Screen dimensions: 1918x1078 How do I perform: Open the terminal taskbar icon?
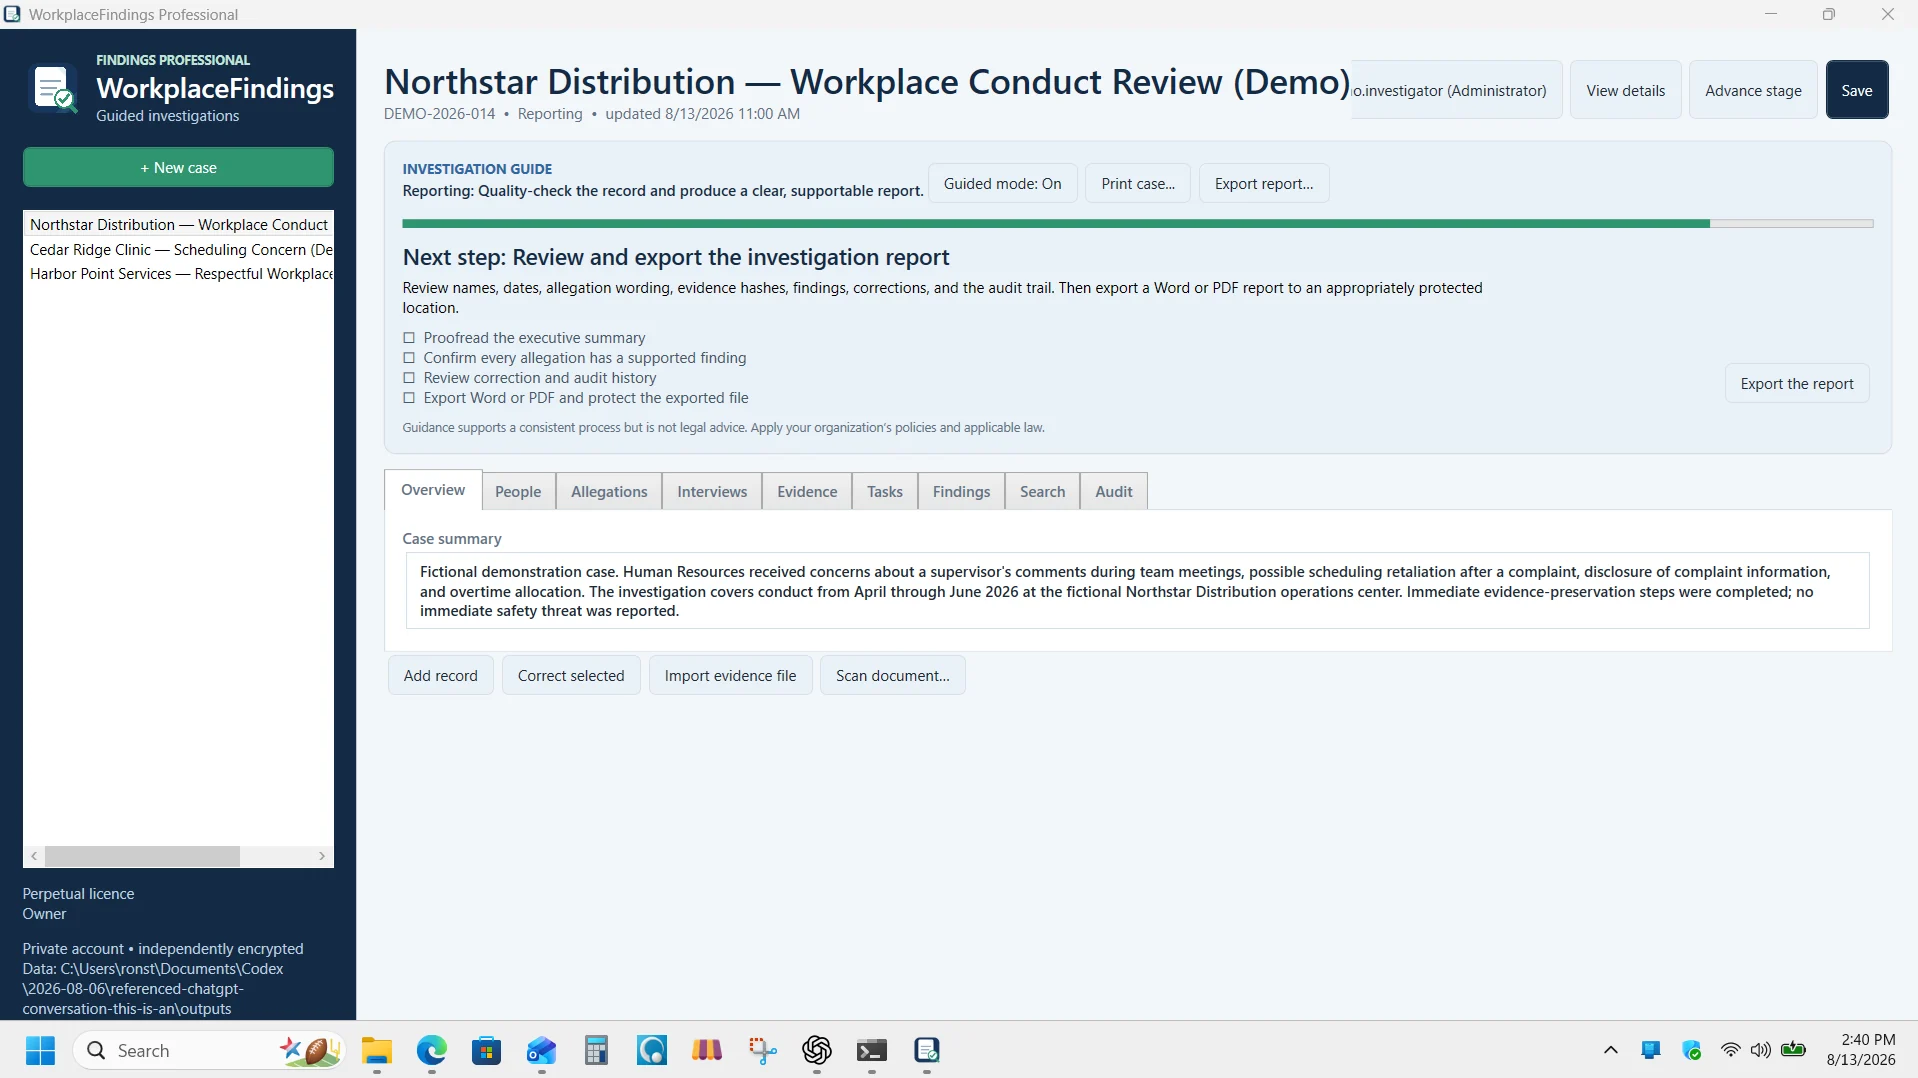pos(872,1050)
